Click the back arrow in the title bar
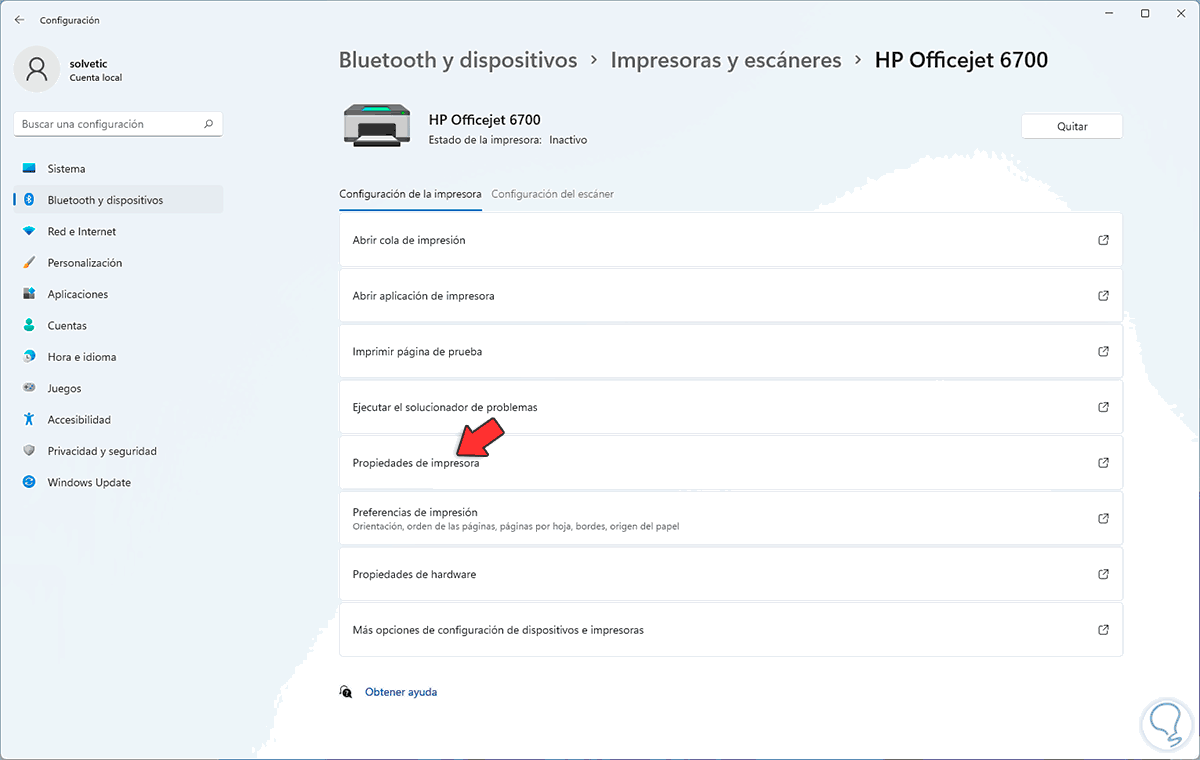Viewport: 1200px width, 760px height. point(19,20)
